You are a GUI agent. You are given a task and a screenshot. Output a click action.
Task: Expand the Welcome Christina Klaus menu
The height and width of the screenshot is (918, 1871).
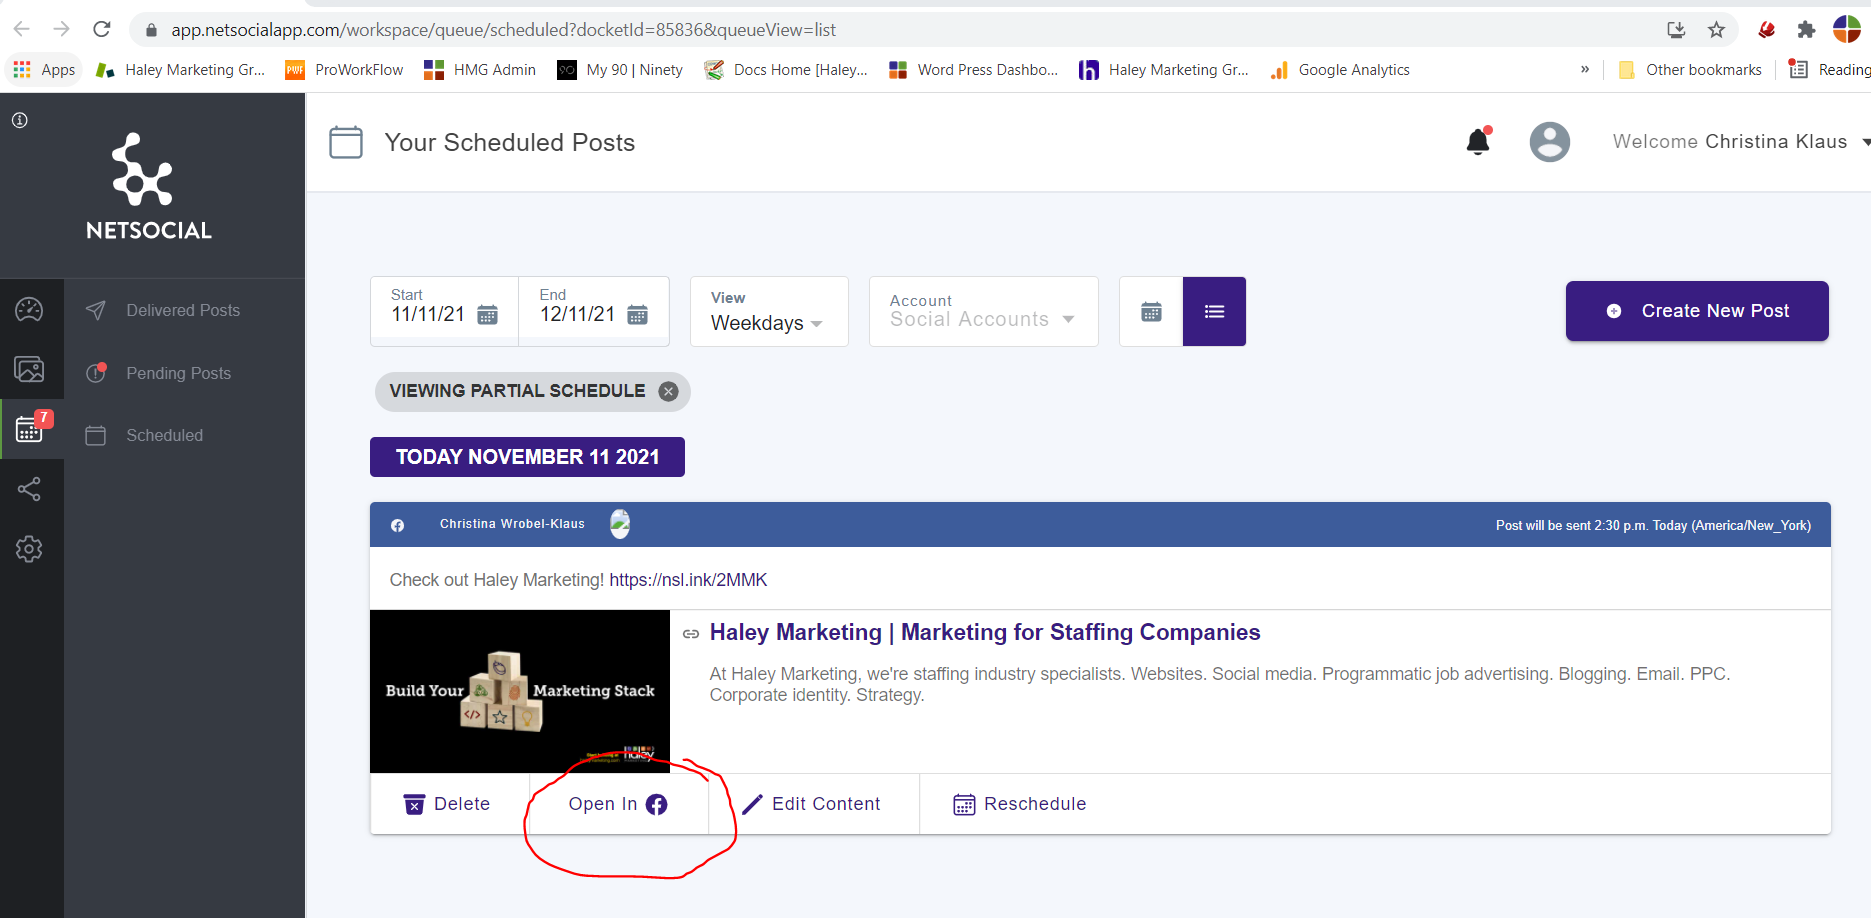coord(1741,142)
